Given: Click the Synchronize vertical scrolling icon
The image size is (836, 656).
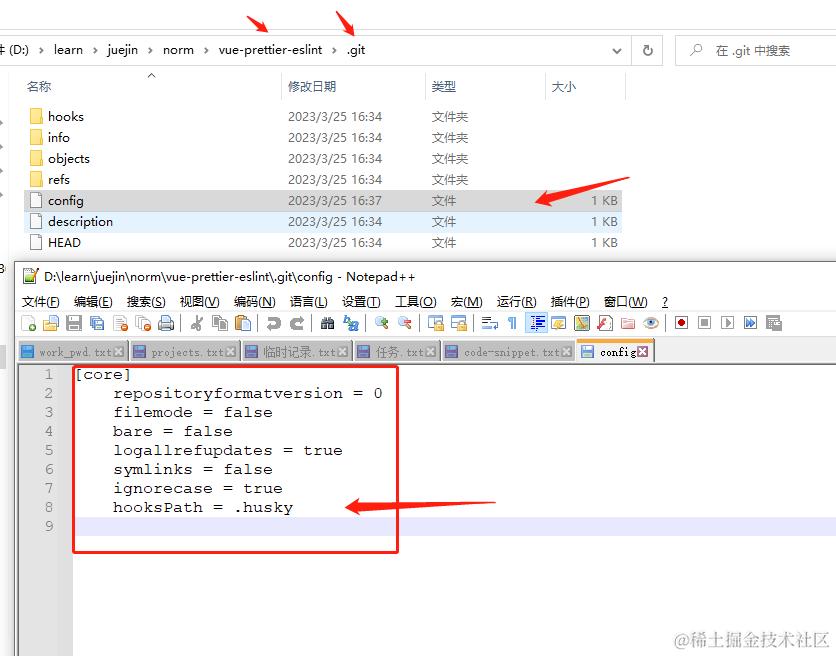Looking at the screenshot, I should click(x=436, y=323).
